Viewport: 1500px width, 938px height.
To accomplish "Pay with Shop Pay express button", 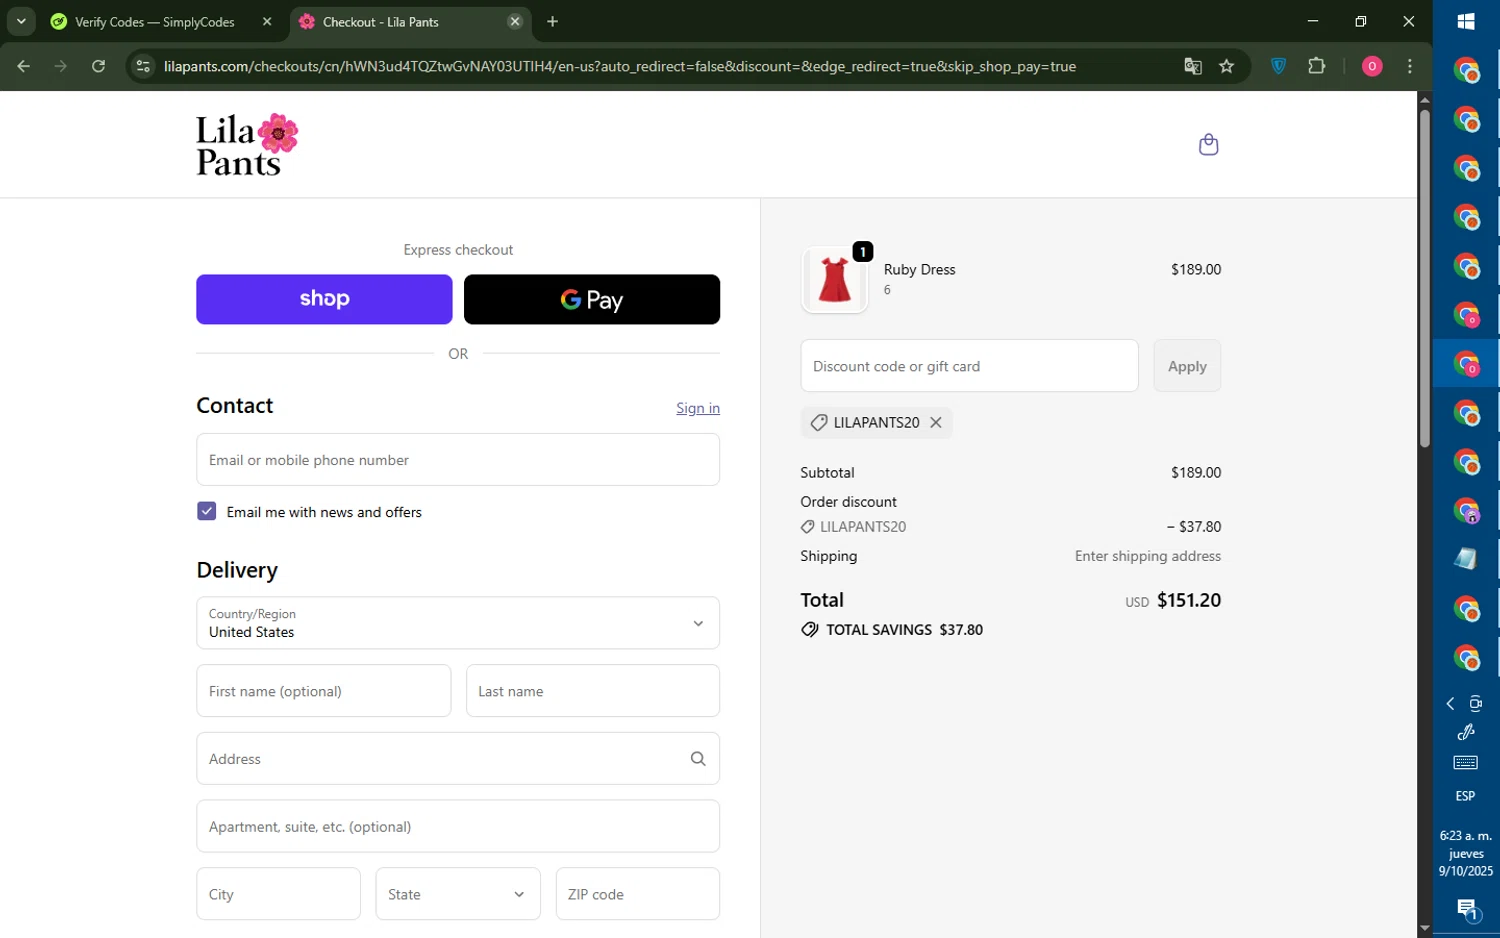I will [324, 299].
